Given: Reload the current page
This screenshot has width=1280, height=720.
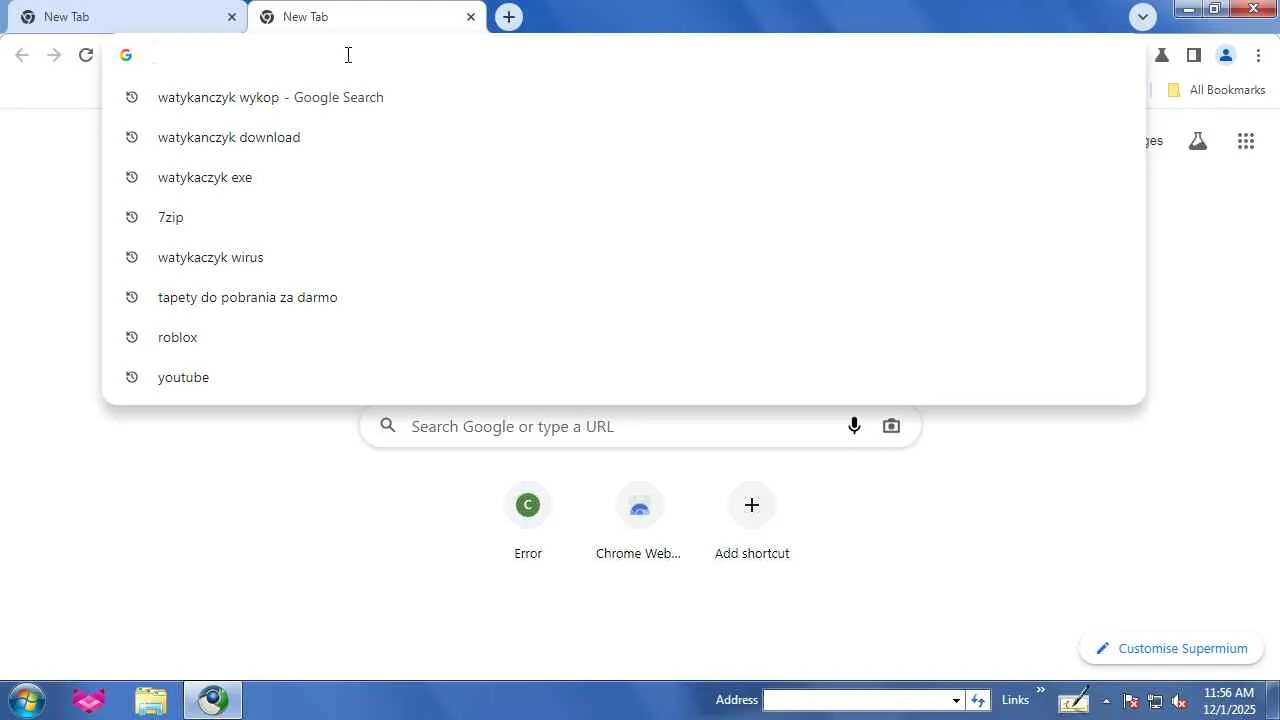Looking at the screenshot, I should pos(86,55).
